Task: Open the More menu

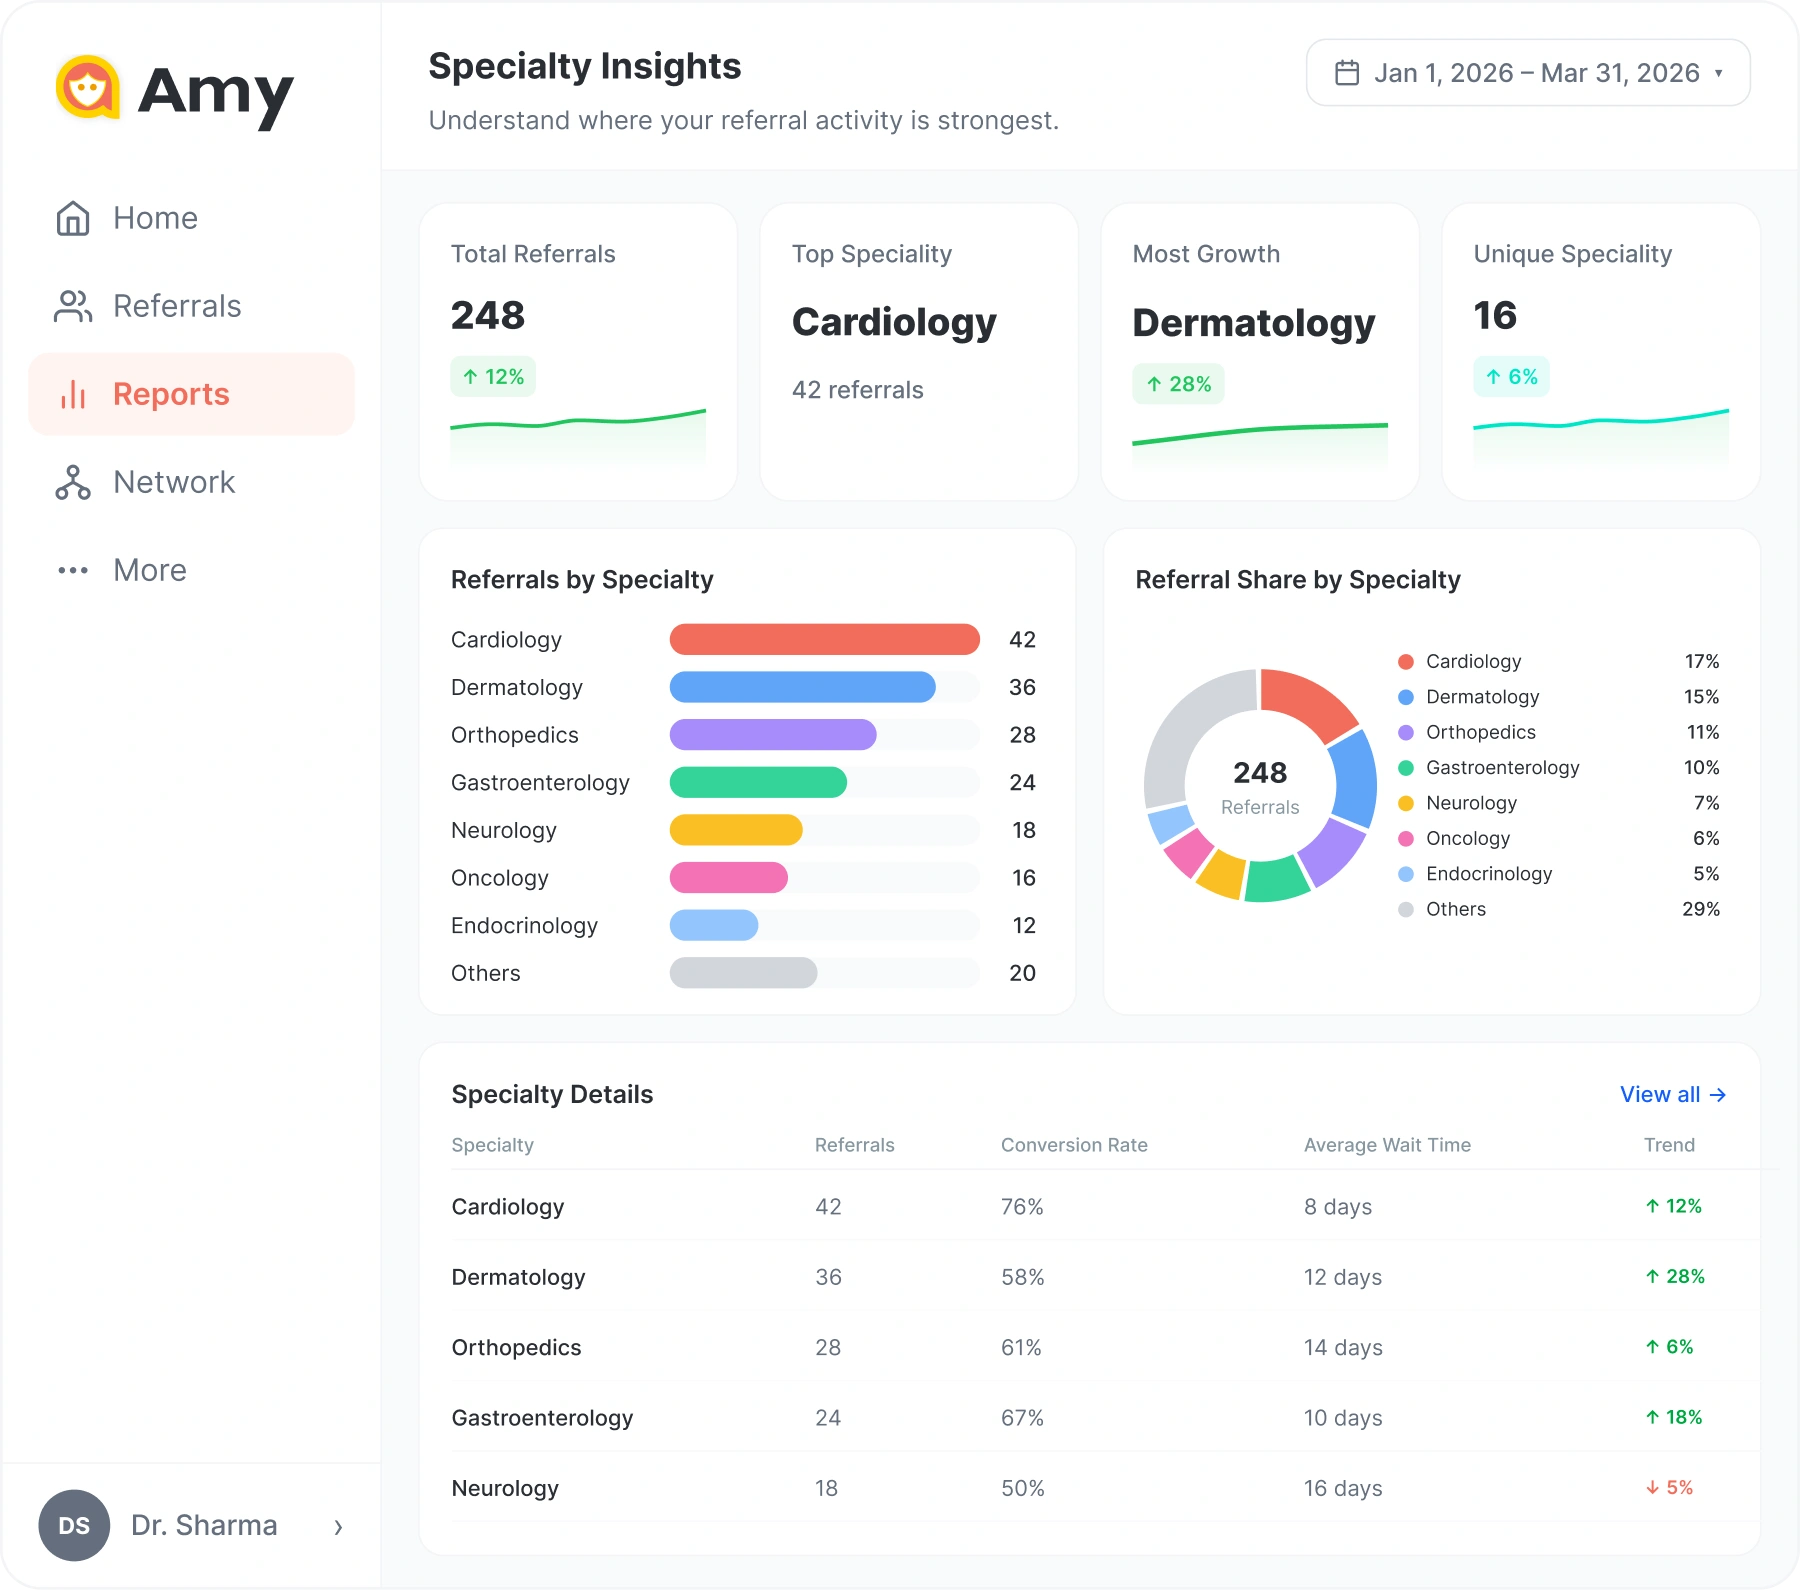Action: (x=192, y=570)
